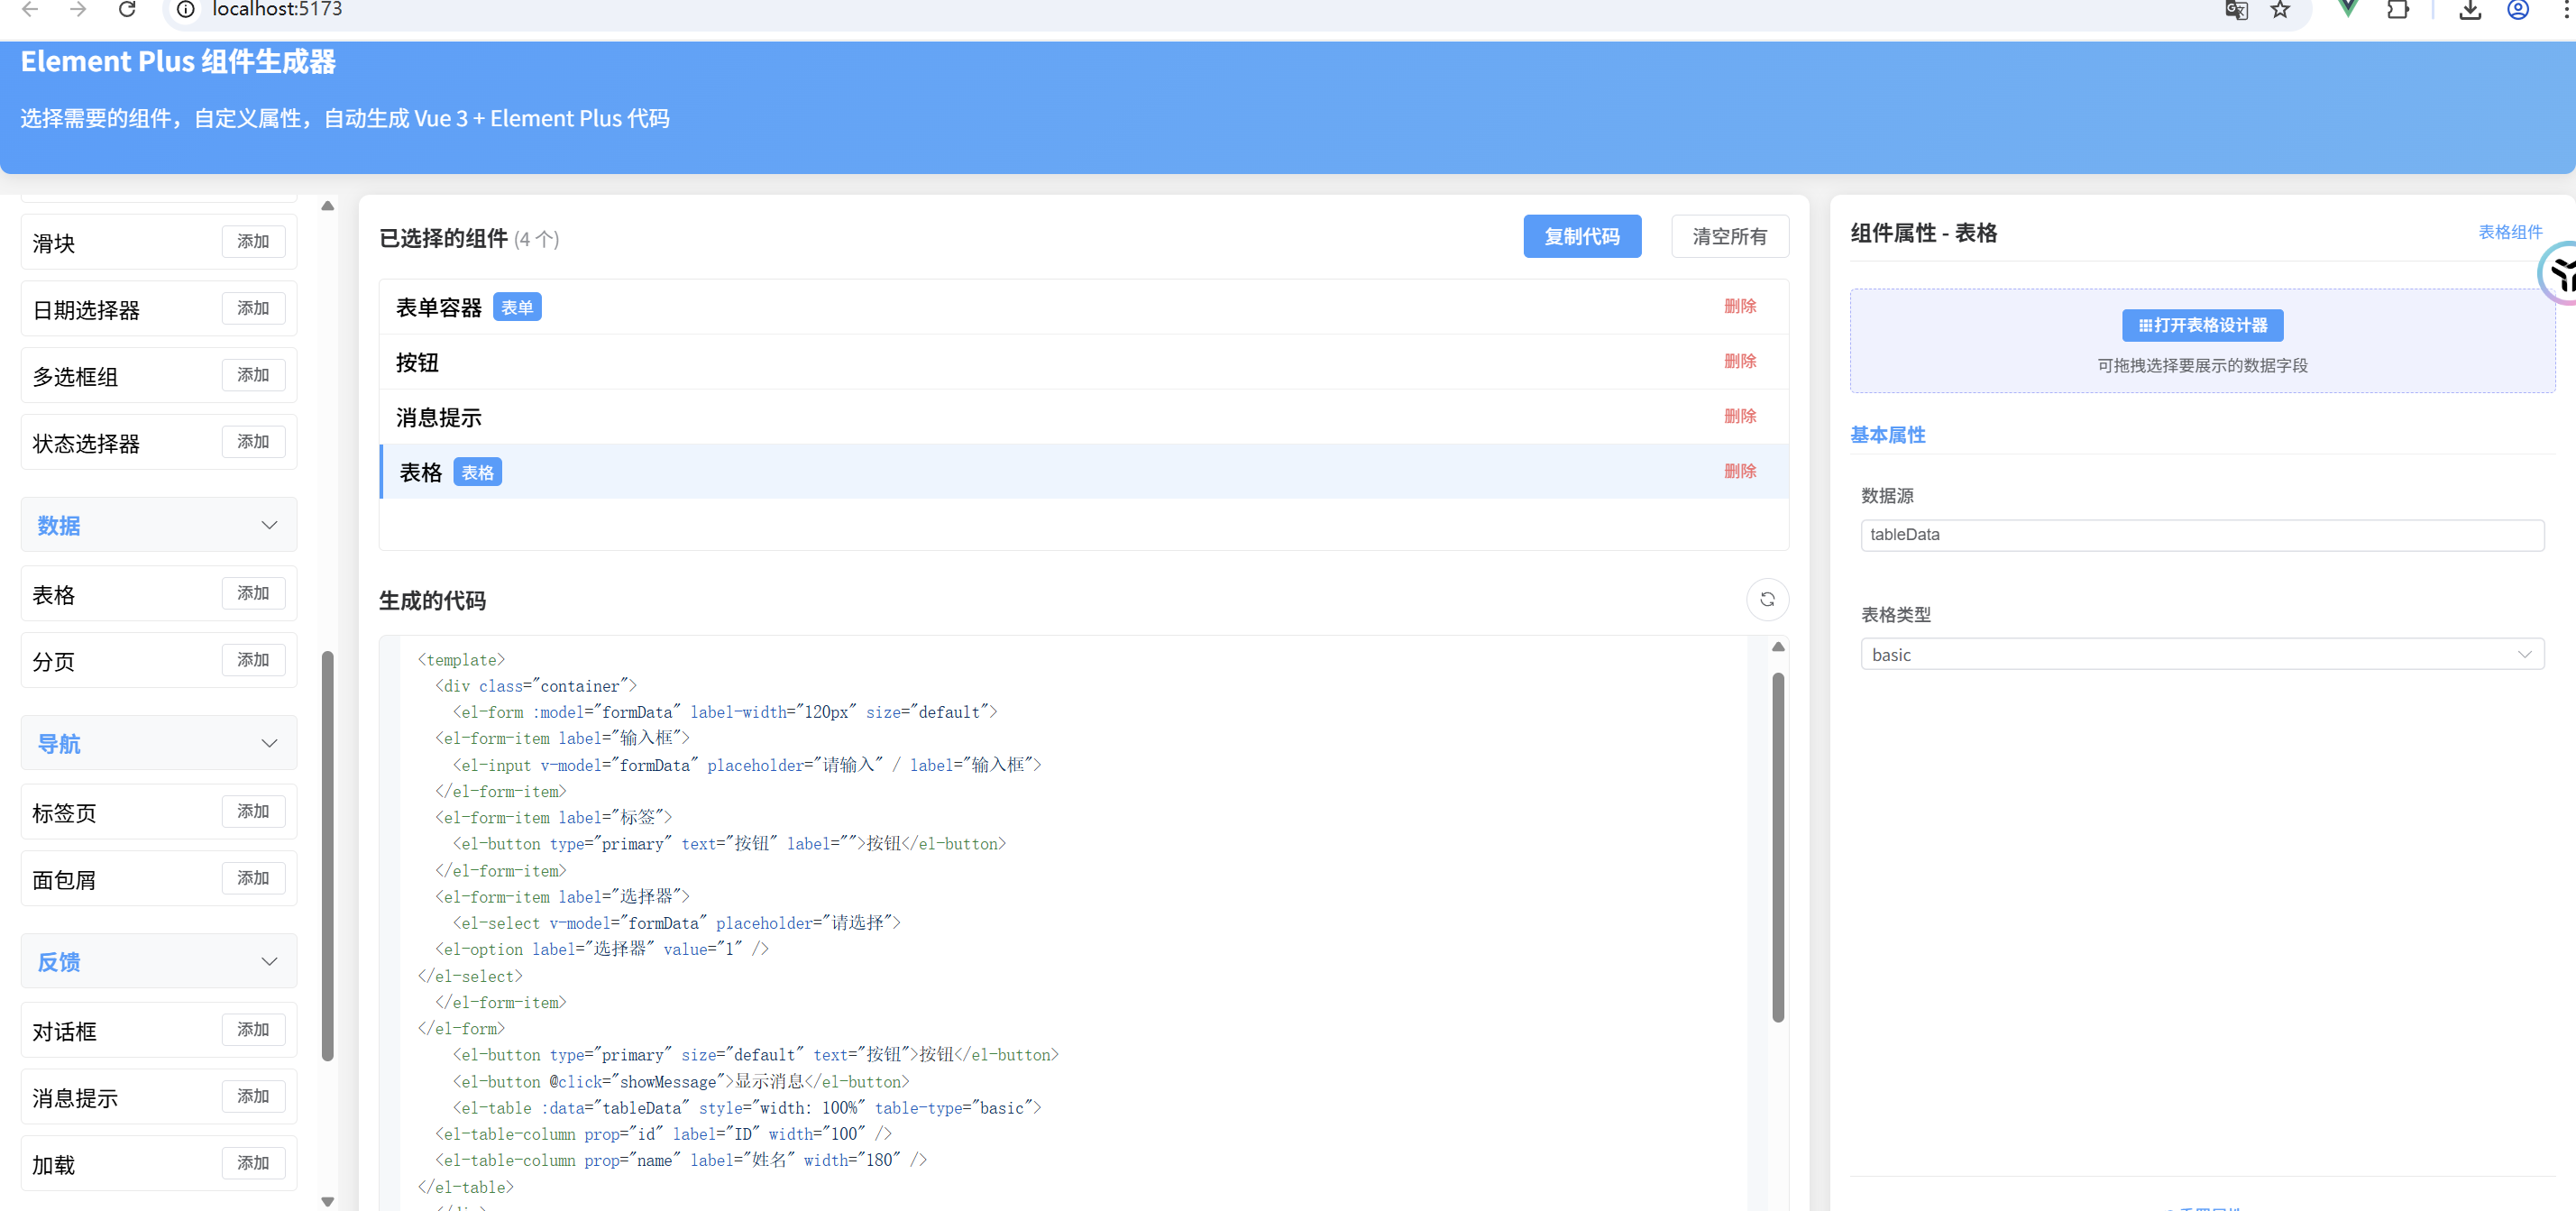Screen dimensions: 2576x1211
Task: Click the 复制代码 button
Action: pos(1581,236)
